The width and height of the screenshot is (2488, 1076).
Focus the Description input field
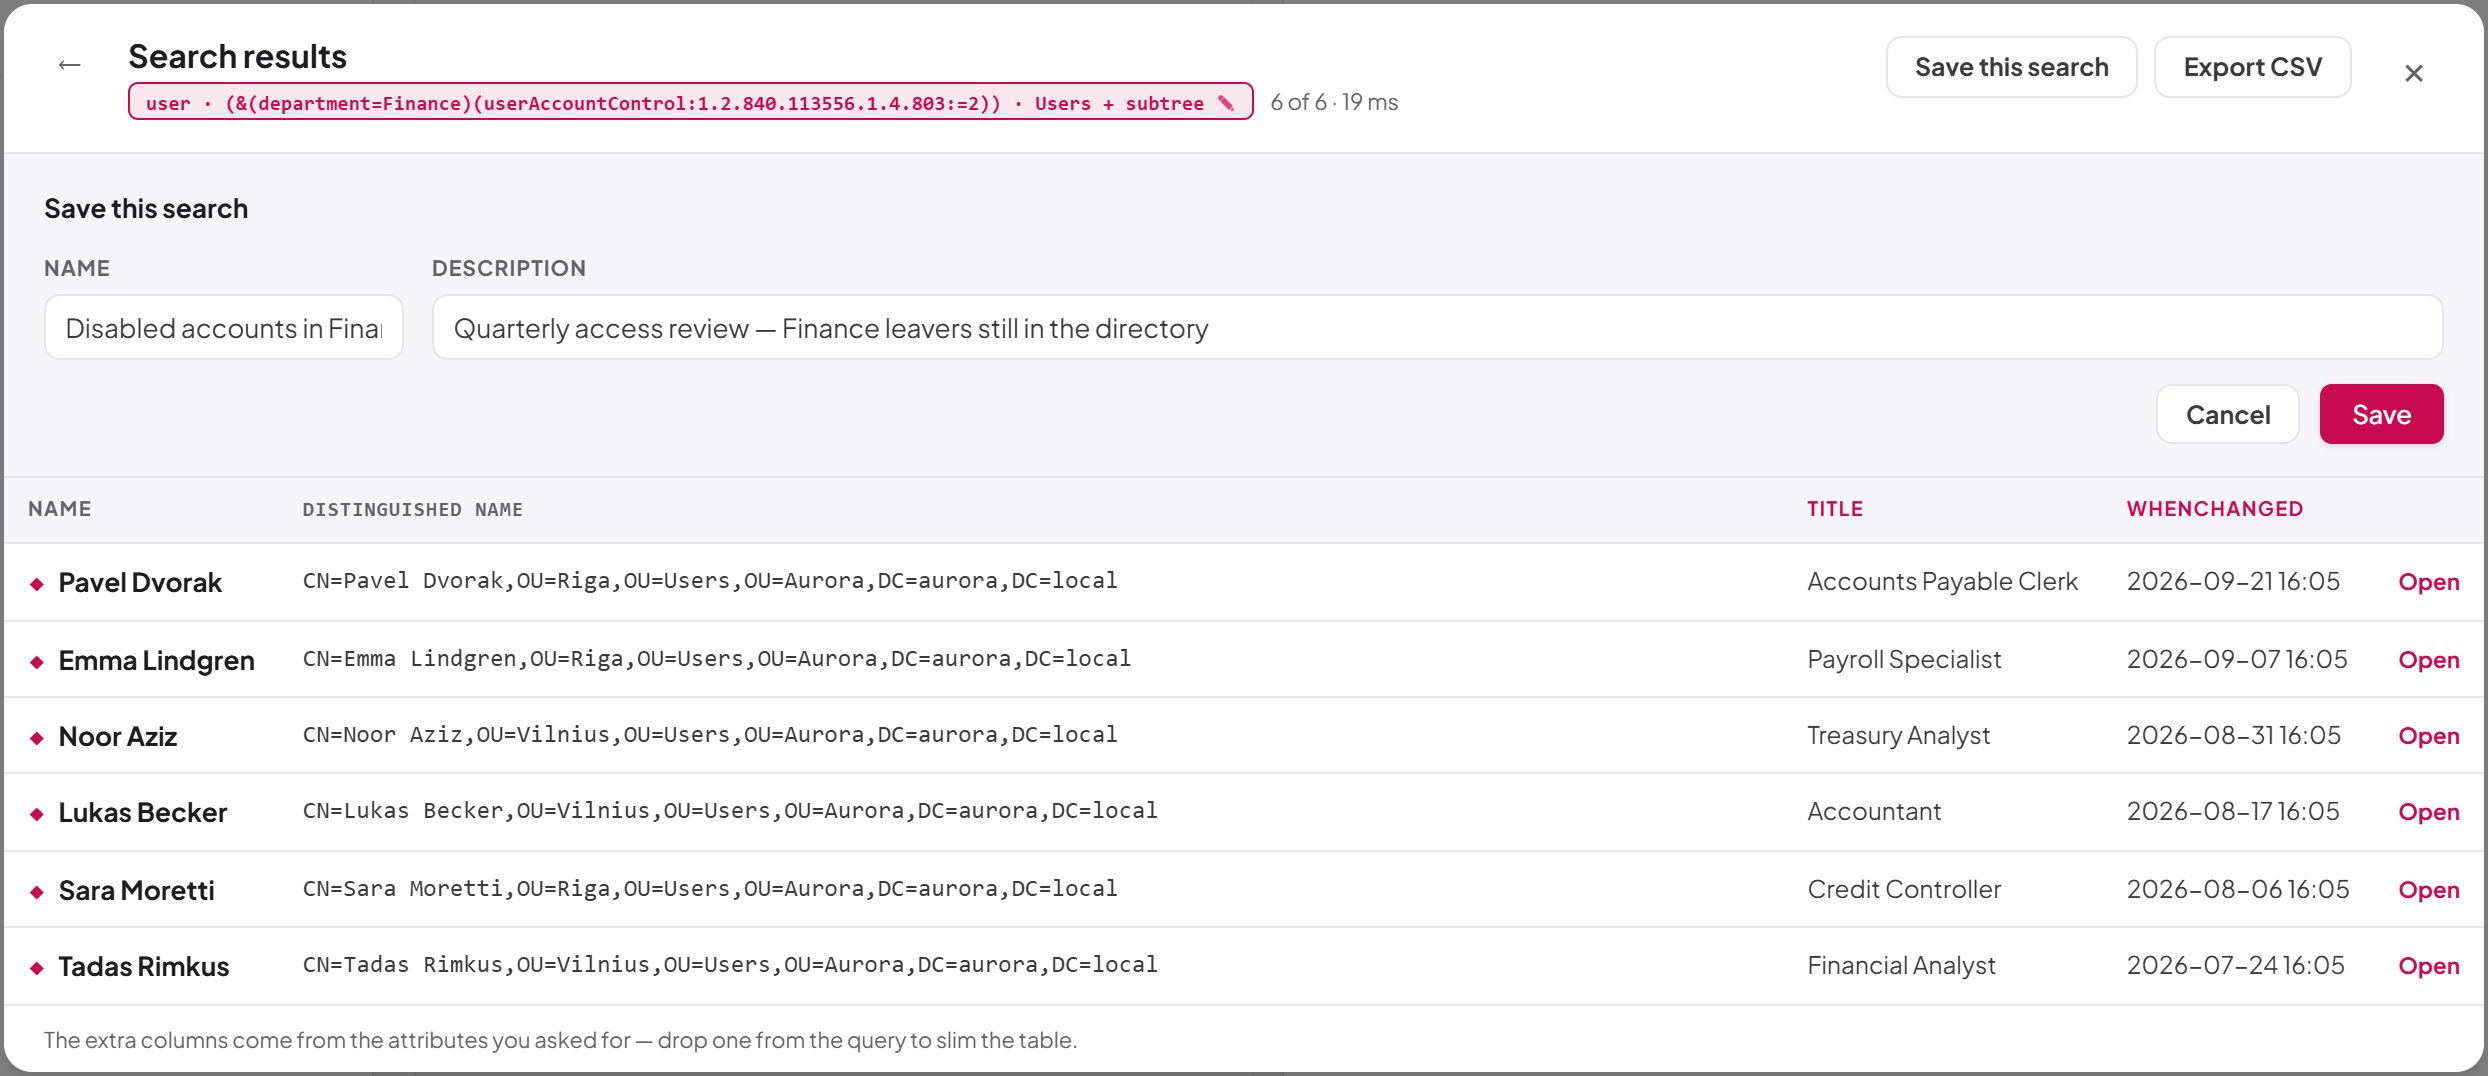click(x=1437, y=327)
